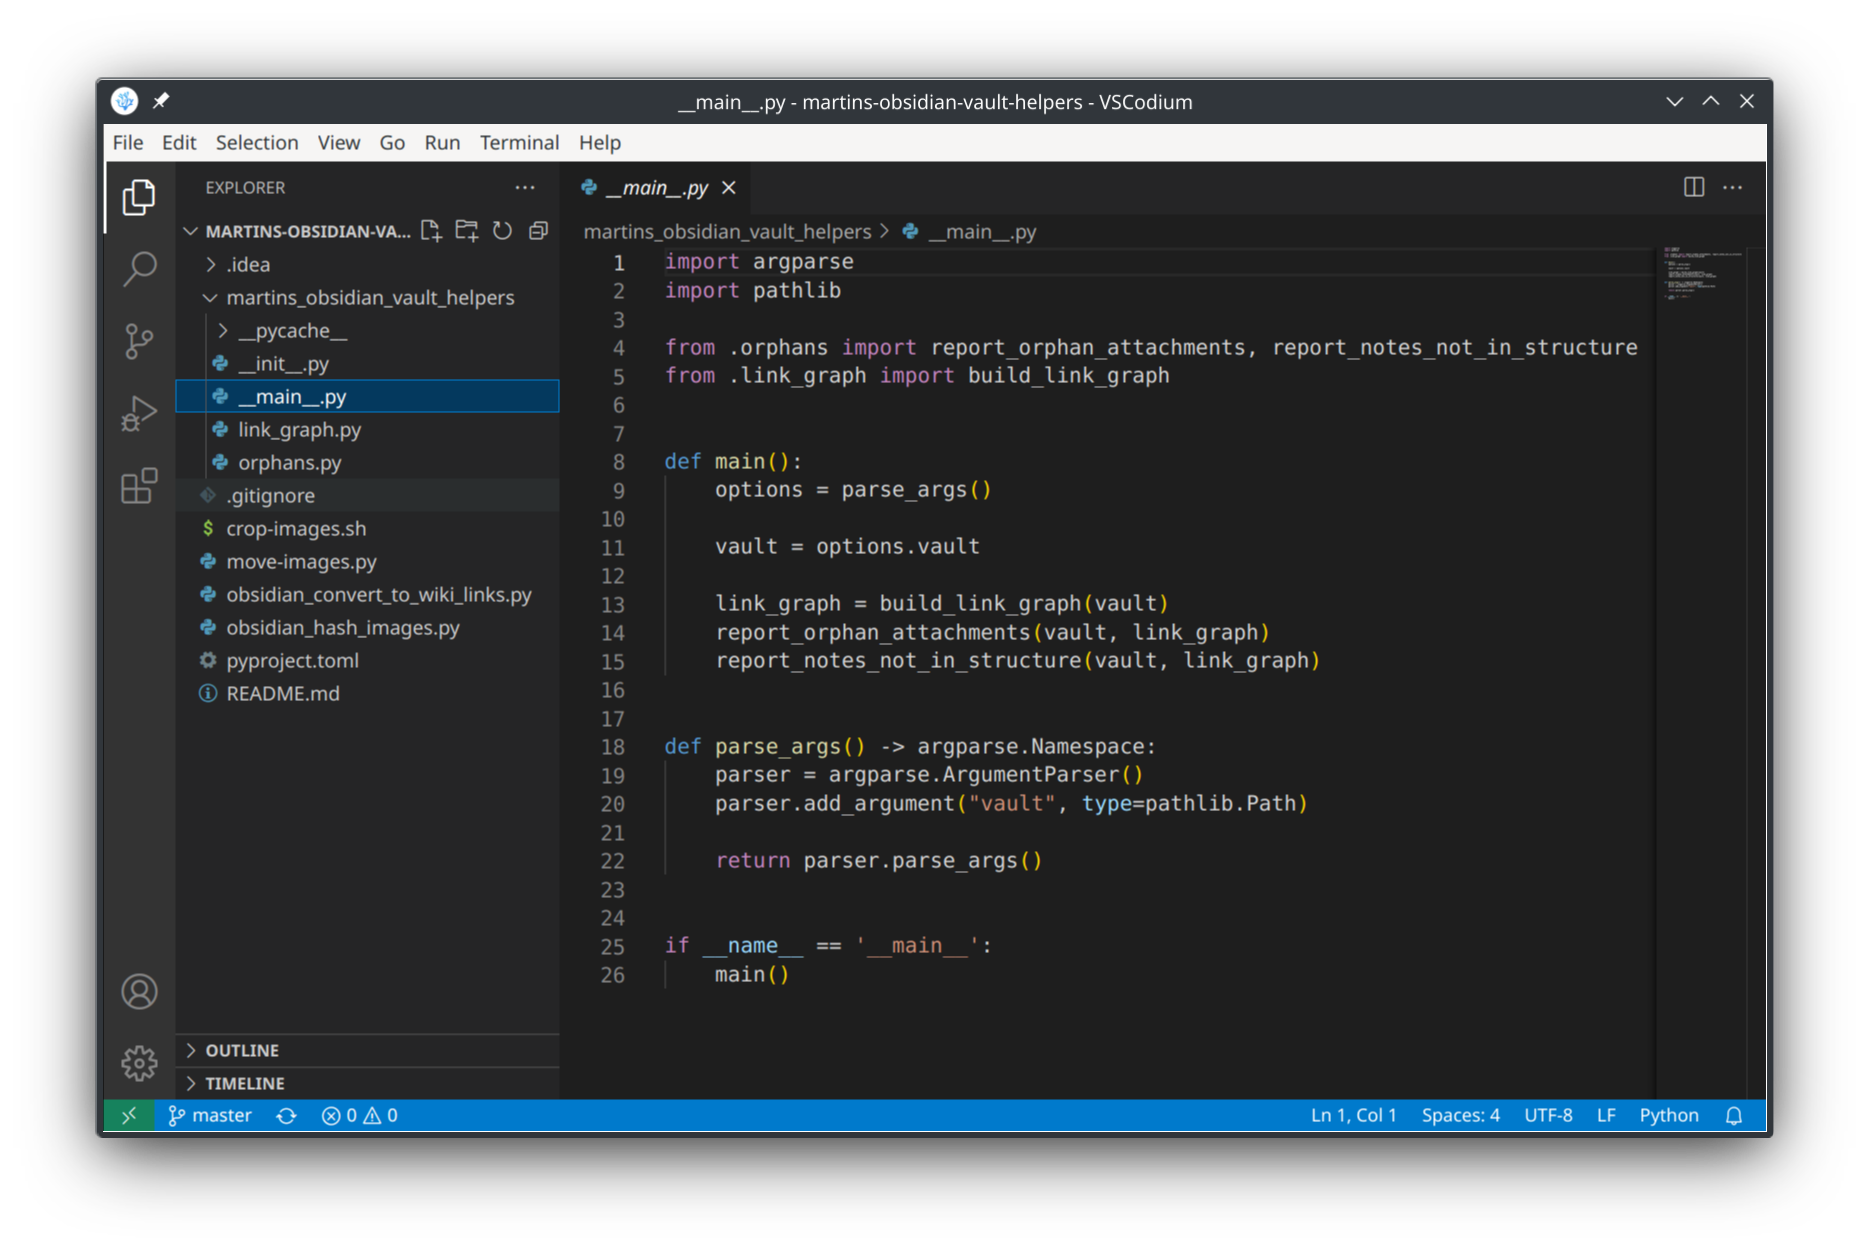Open the Selection menu
The image size is (1870, 1252).
coord(257,142)
